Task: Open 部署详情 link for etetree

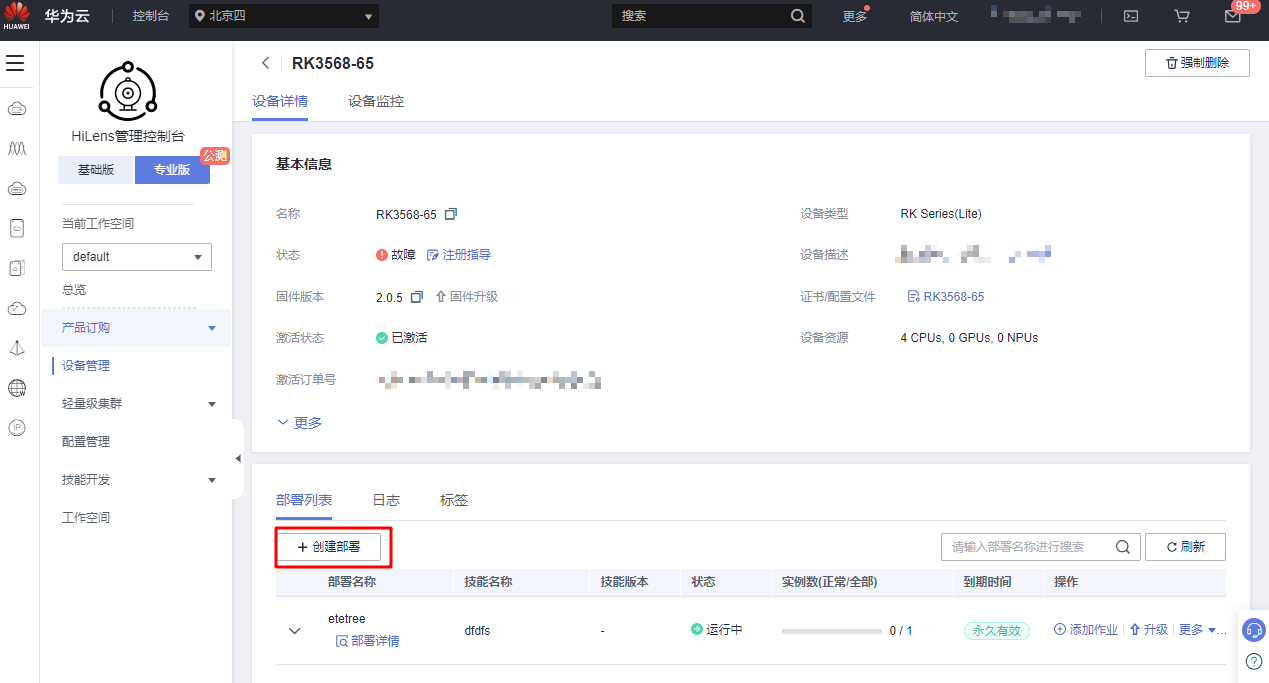Action: pyautogui.click(x=368, y=641)
